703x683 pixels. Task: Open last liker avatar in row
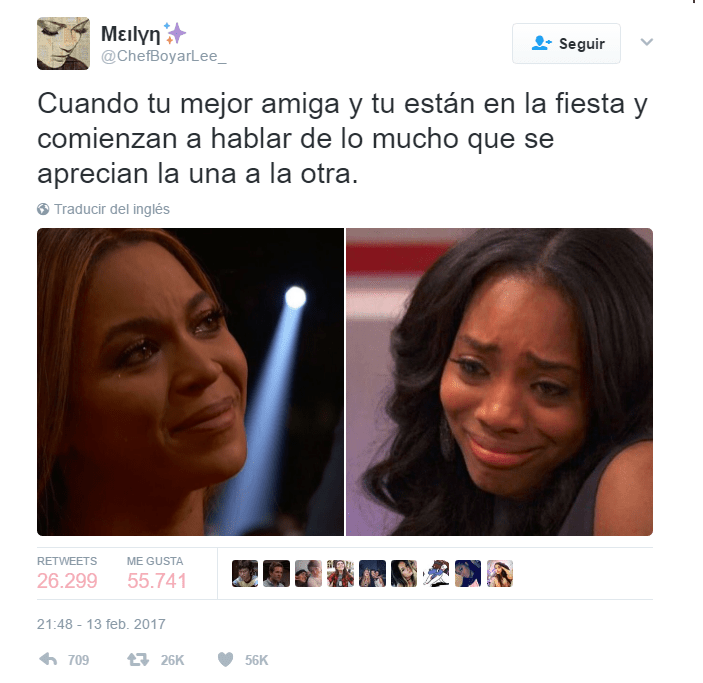click(500, 574)
